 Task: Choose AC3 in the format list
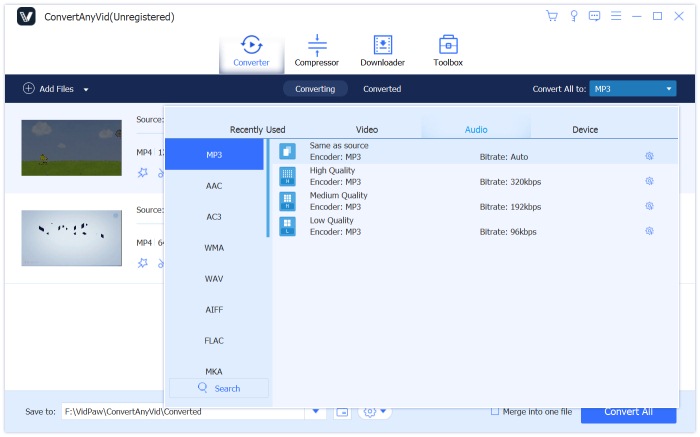point(214,217)
